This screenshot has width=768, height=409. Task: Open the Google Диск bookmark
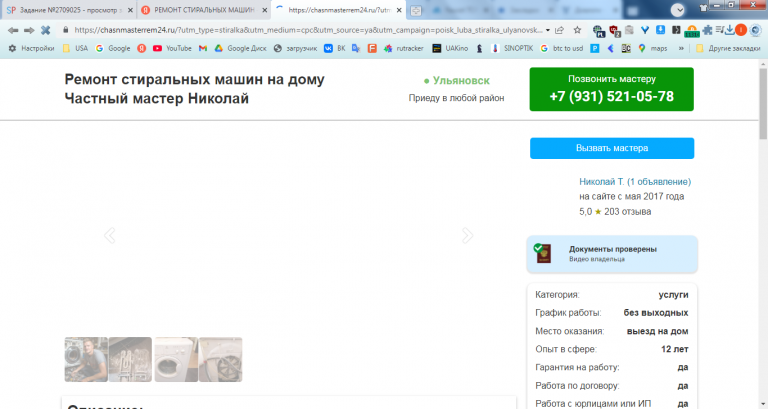[240, 48]
